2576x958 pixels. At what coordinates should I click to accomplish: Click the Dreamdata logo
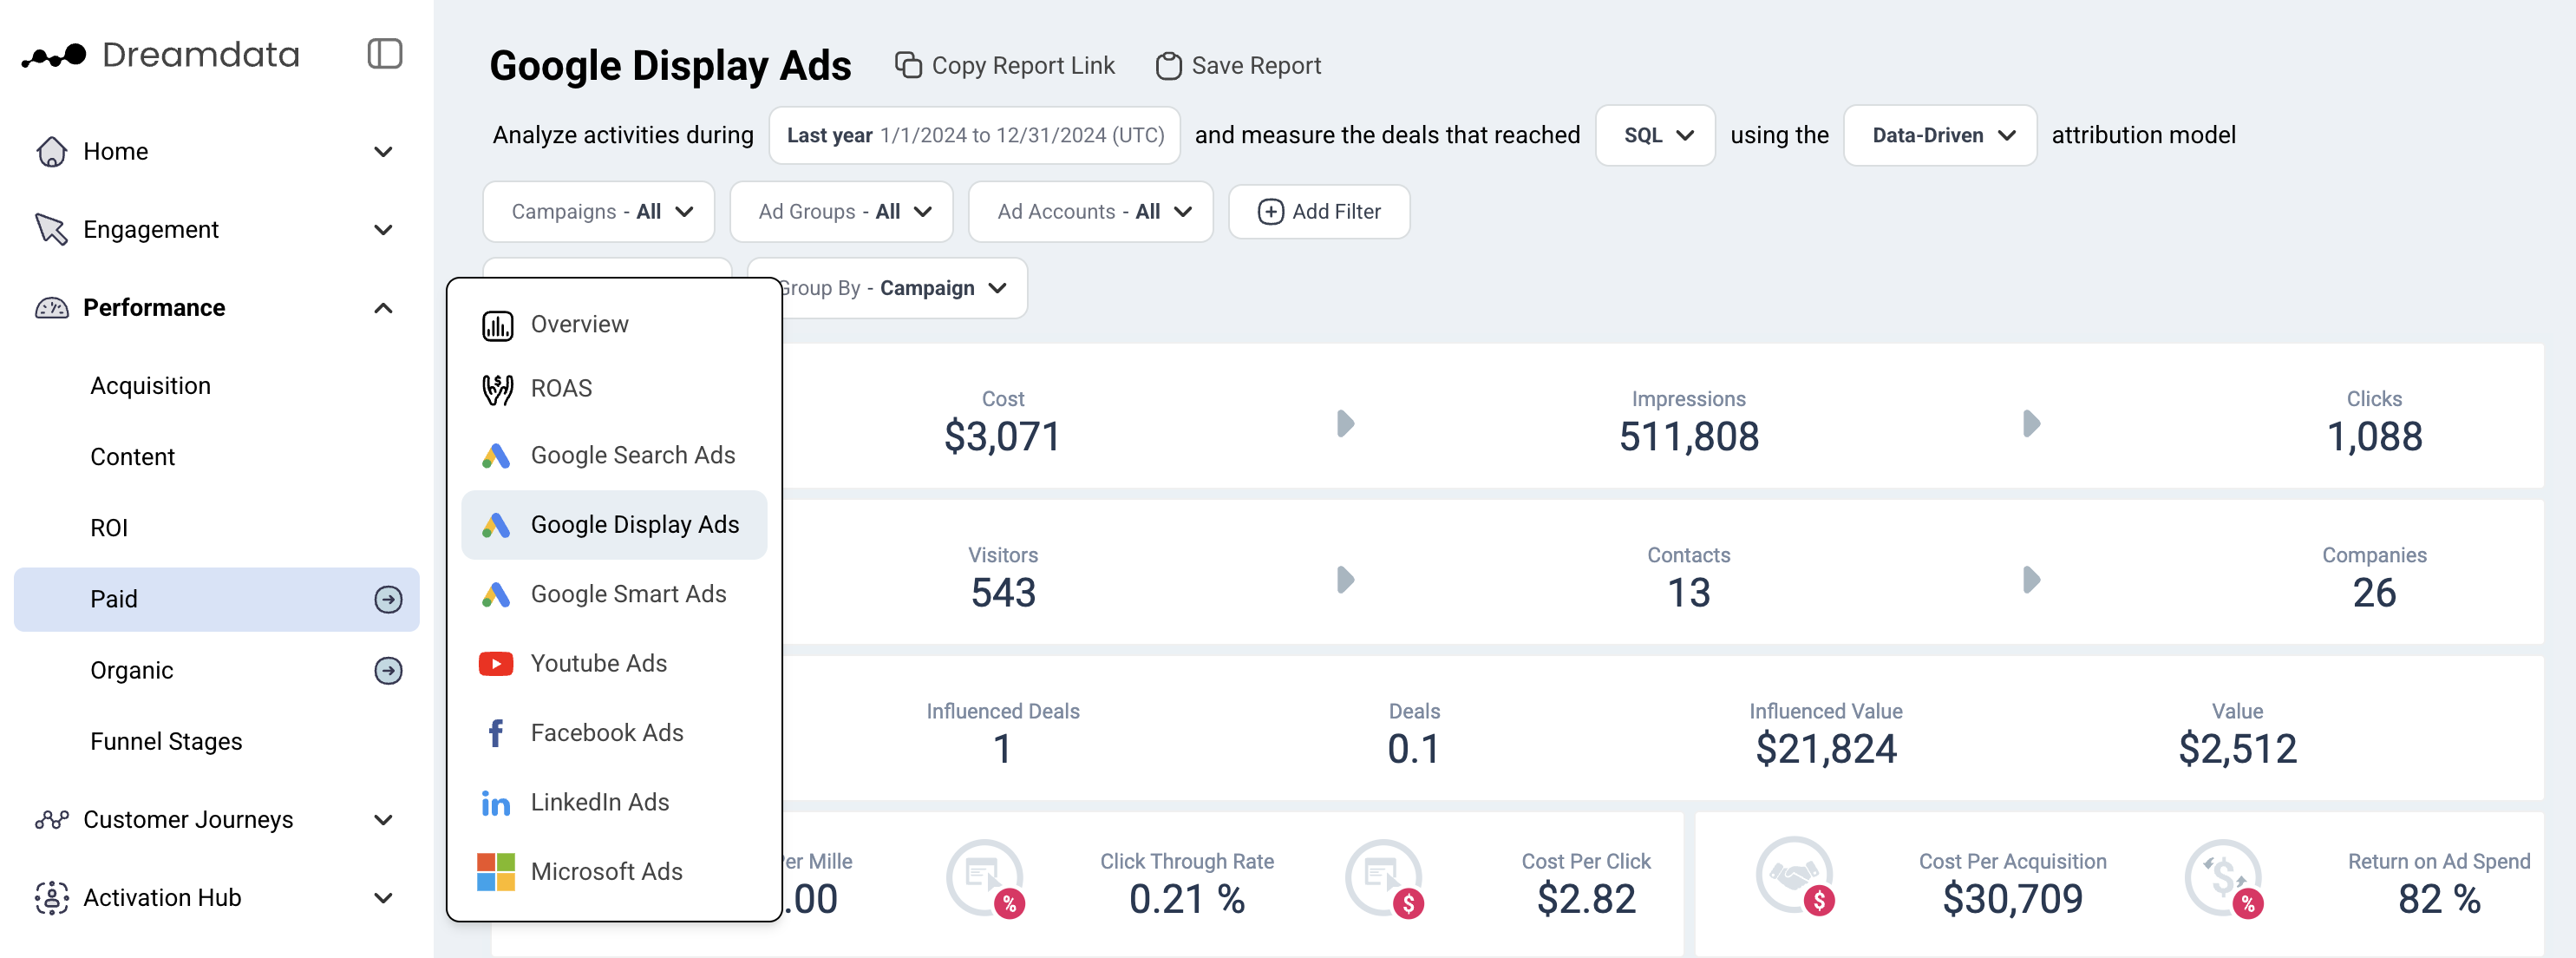[160, 54]
